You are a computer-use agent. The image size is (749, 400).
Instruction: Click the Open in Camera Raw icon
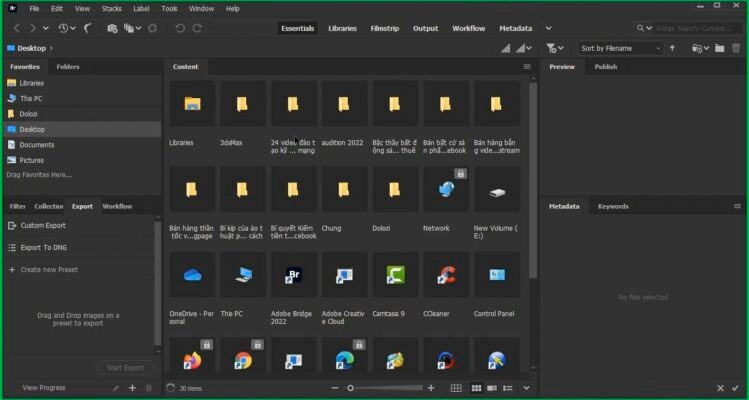(152, 28)
